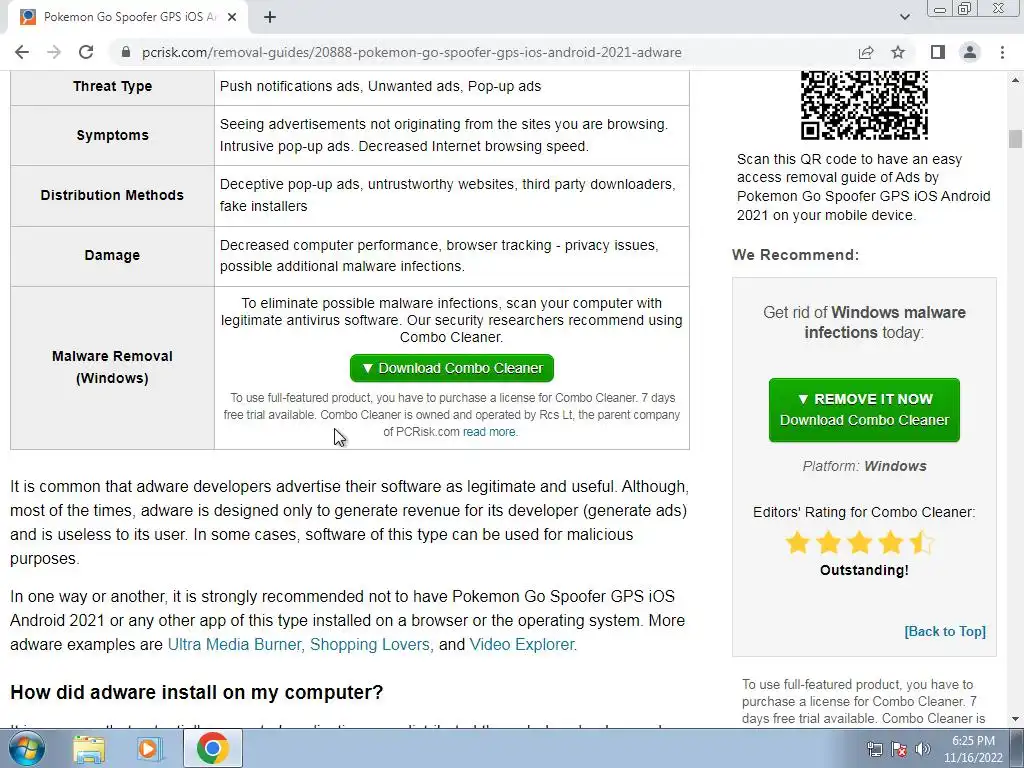Screen dimensions: 1024x768
Task: Jump via Back to Top link
Action: coord(945,632)
